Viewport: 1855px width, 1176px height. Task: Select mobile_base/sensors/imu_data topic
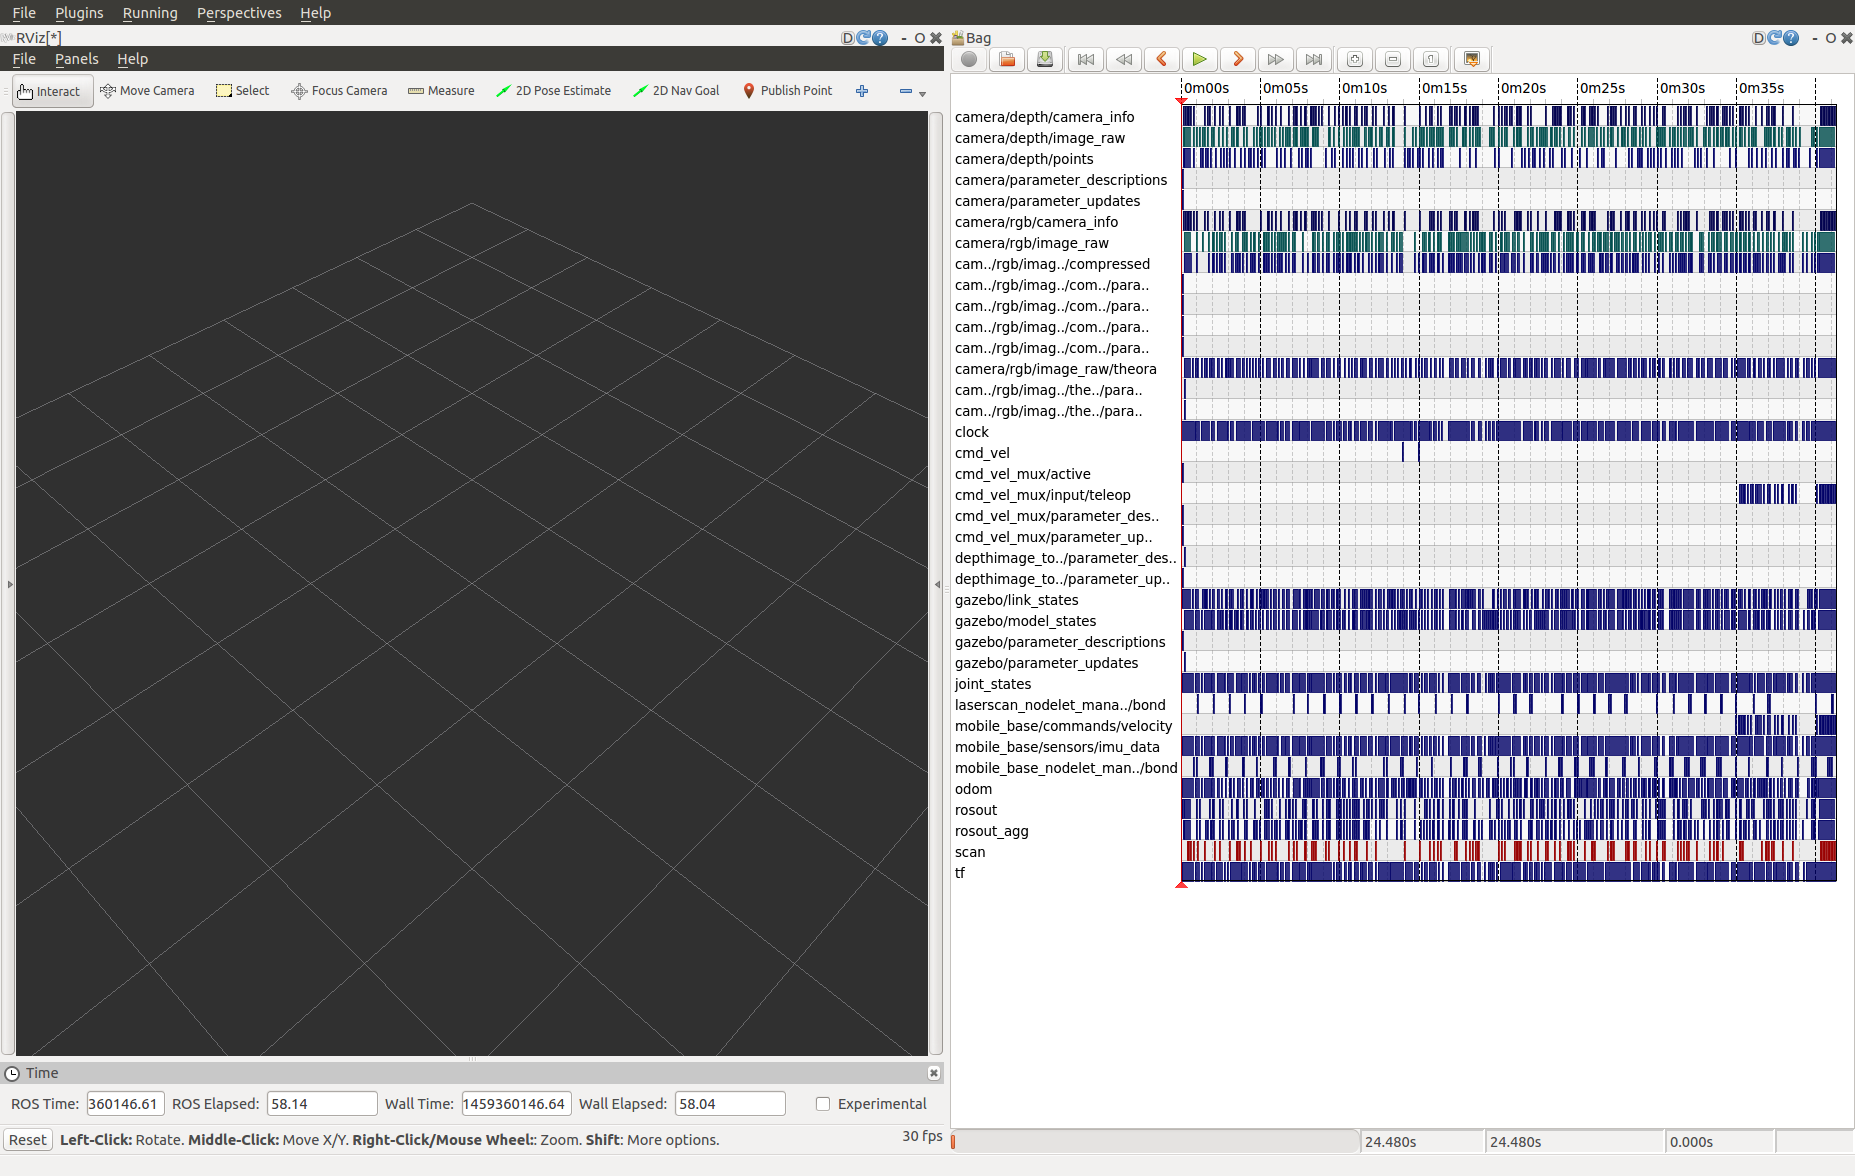point(1057,747)
